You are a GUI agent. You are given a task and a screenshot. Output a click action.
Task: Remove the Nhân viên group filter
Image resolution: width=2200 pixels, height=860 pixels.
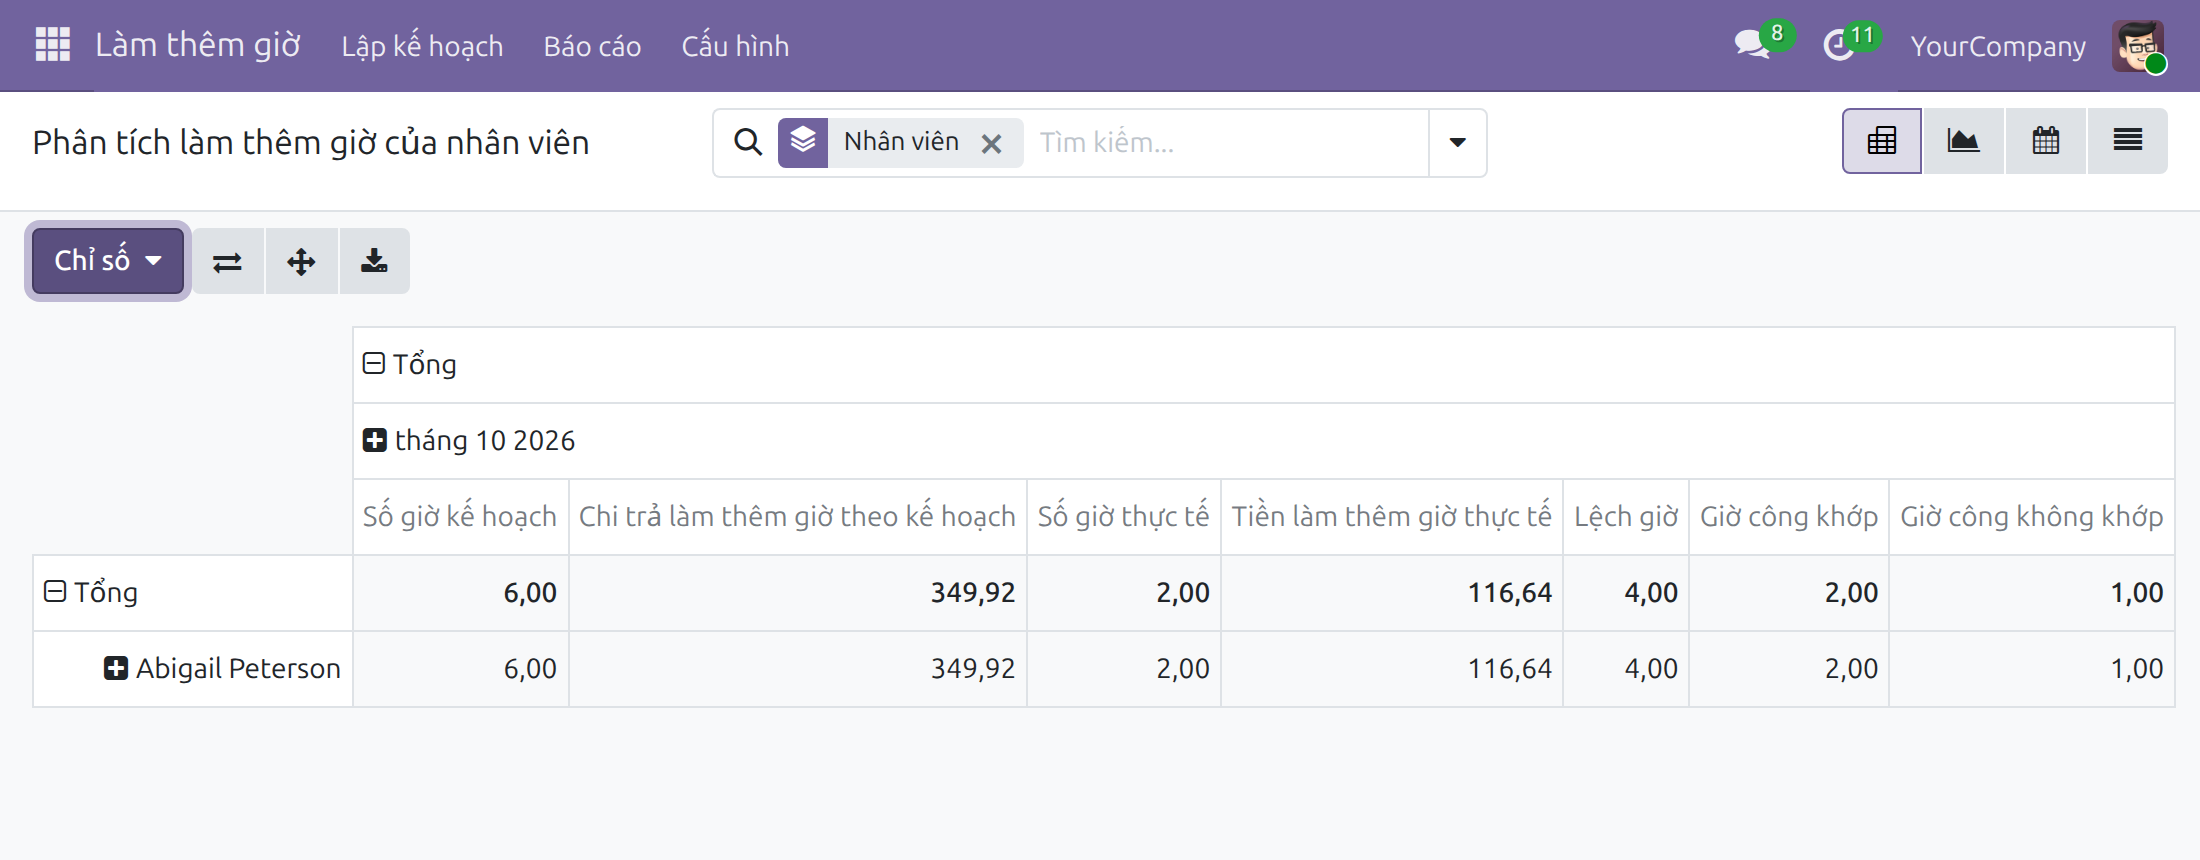click(x=991, y=144)
